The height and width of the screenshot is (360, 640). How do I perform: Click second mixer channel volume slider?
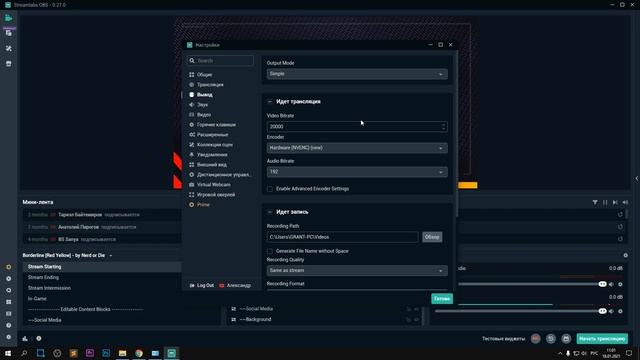tap(520, 311)
